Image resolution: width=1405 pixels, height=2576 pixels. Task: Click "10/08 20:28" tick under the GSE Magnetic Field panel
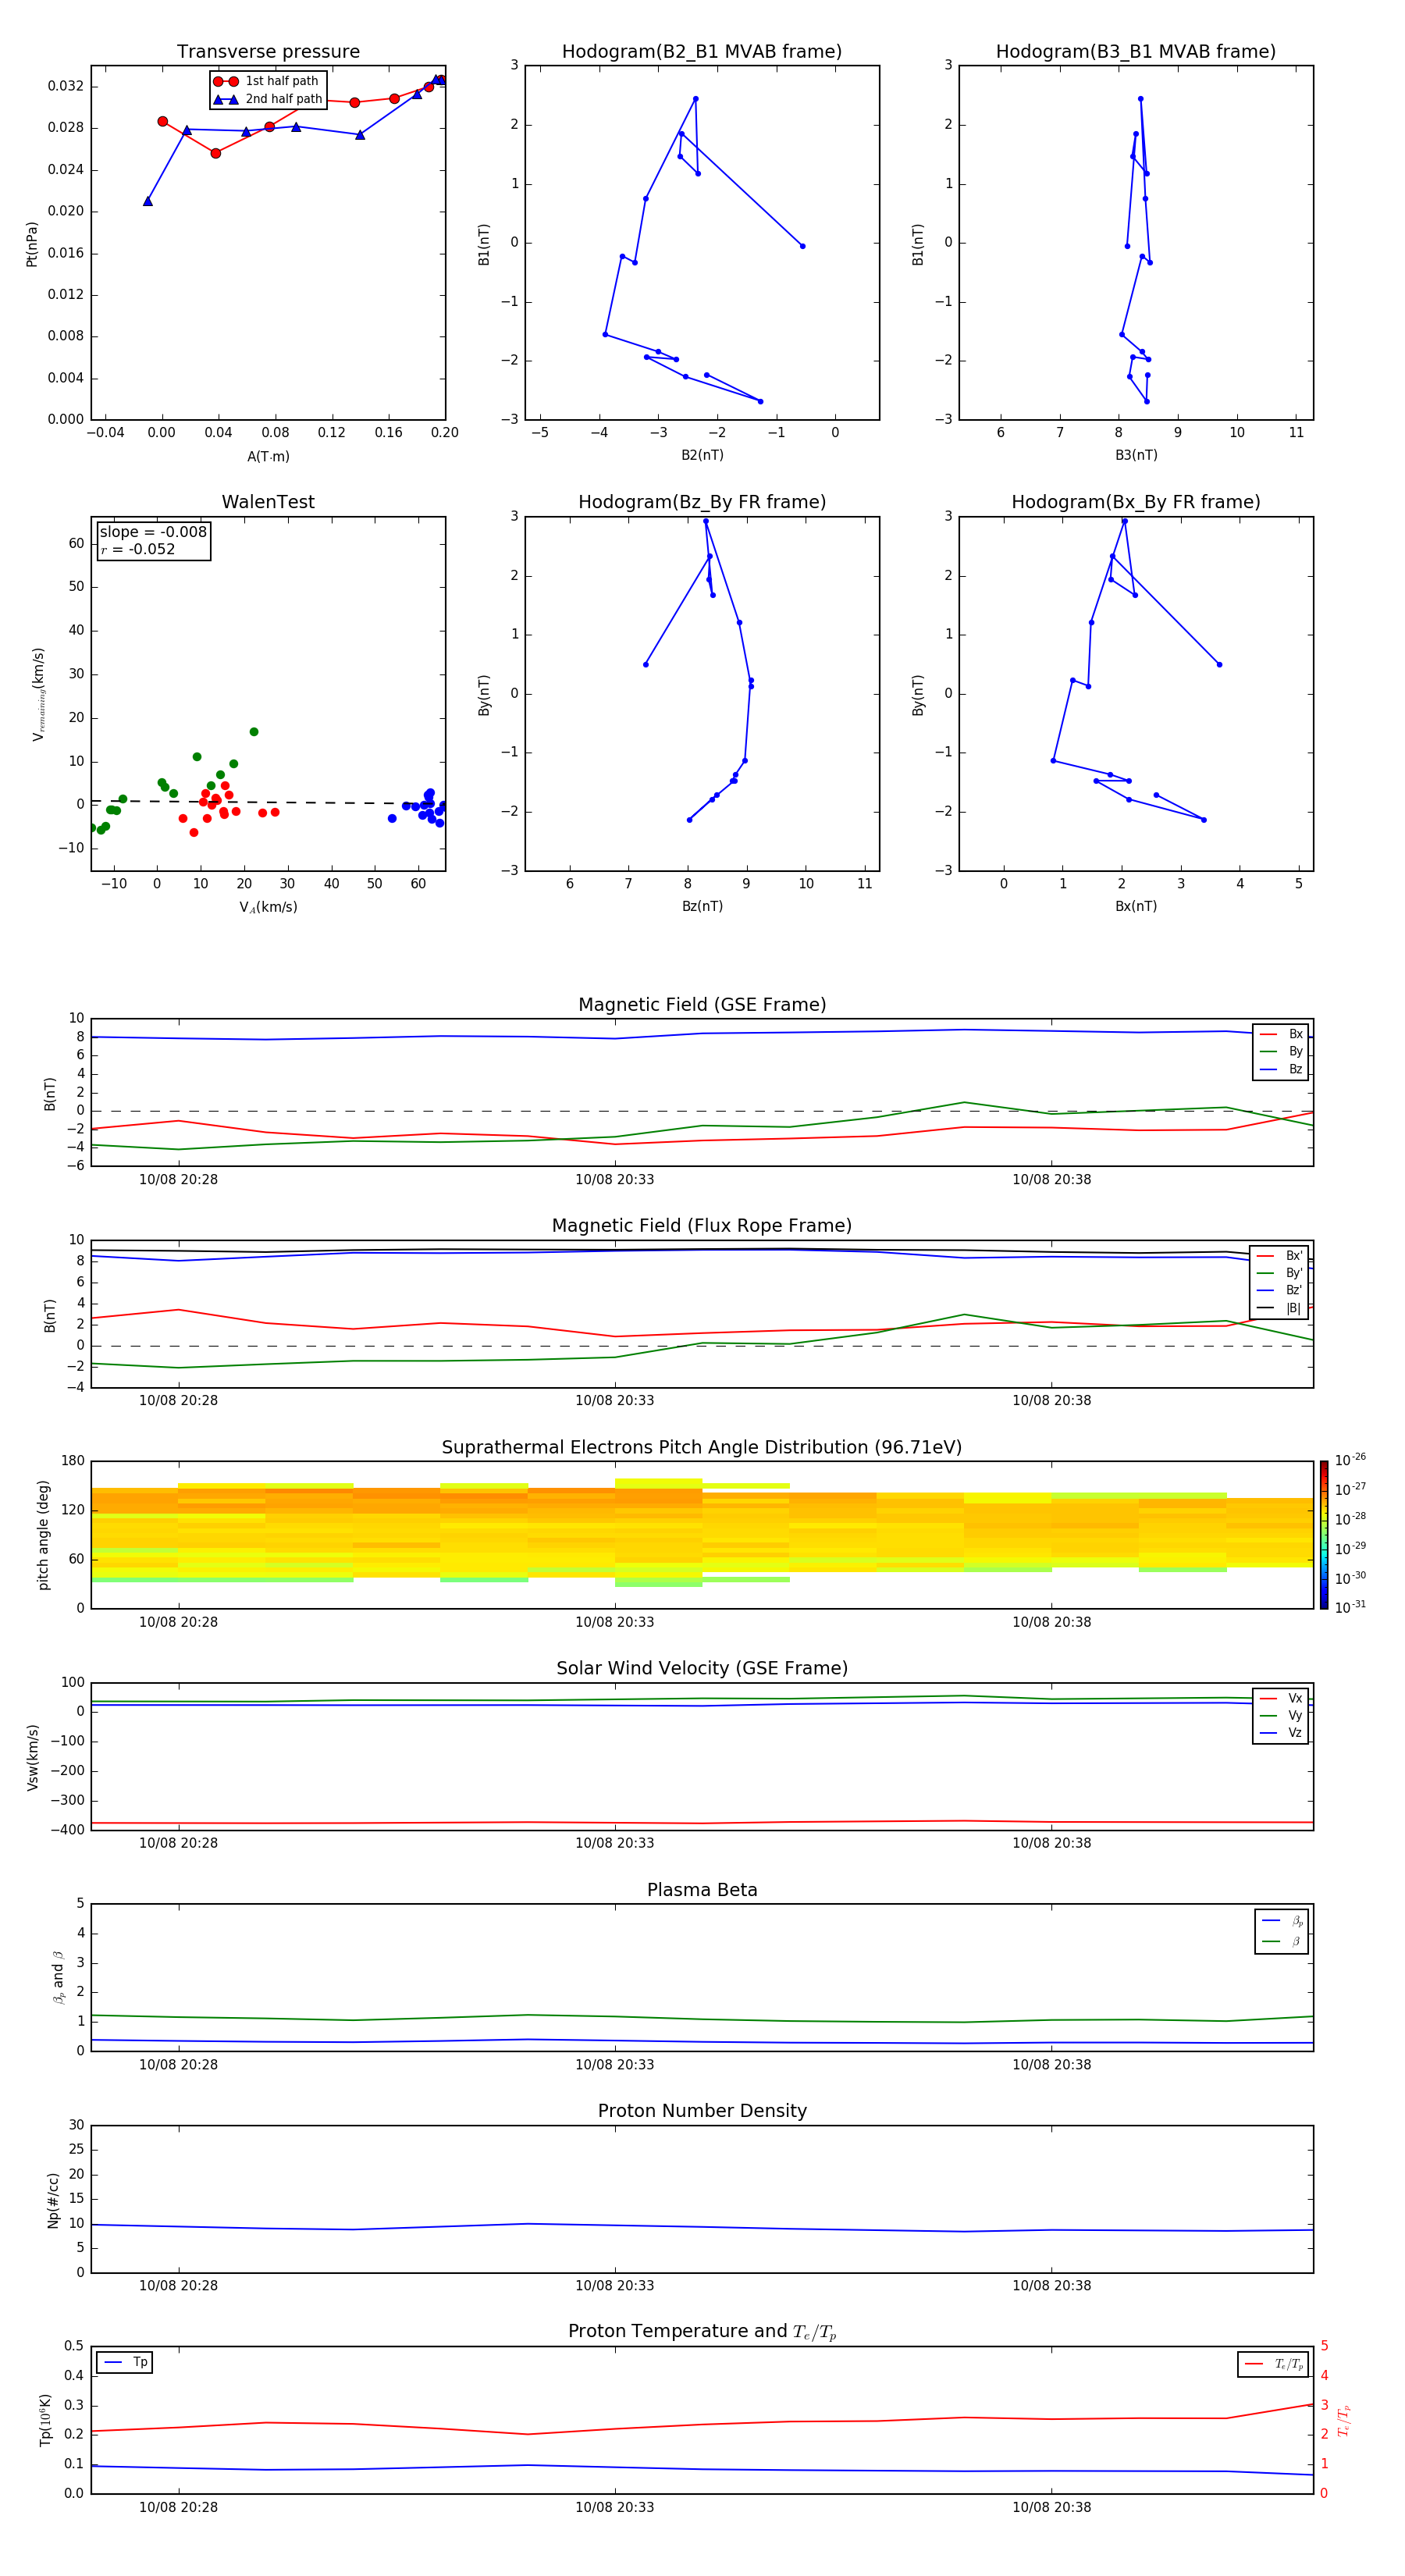coord(178,1179)
